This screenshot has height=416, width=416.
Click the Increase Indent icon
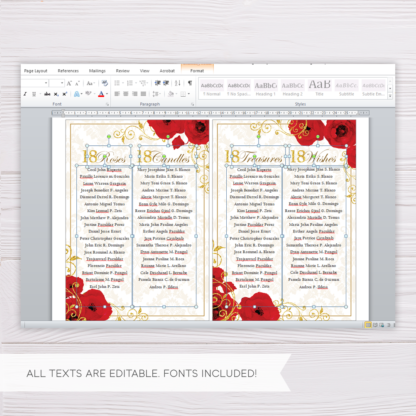point(166,83)
